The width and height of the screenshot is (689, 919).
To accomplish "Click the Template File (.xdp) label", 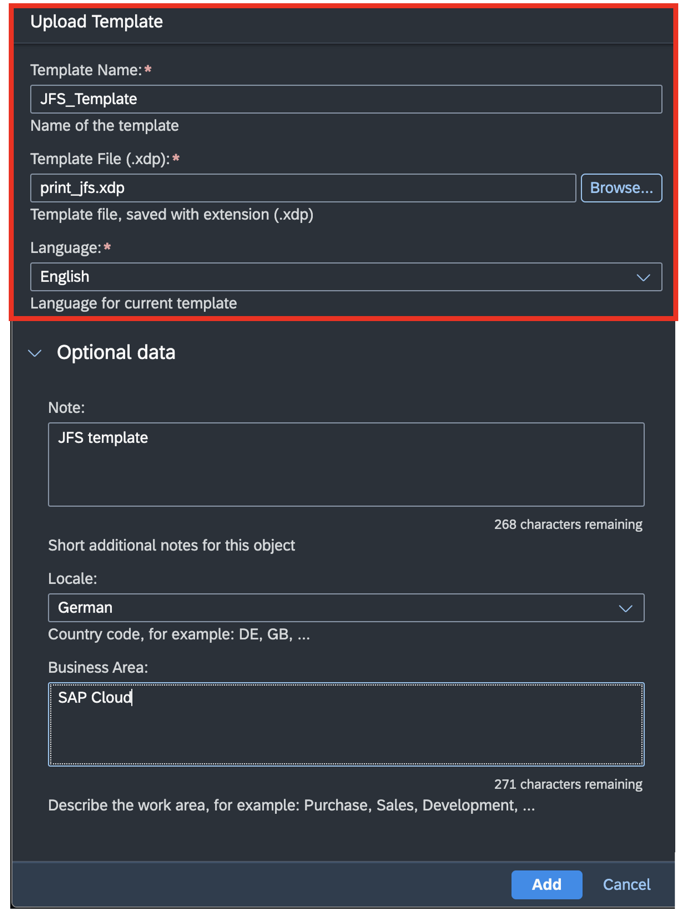I will point(100,159).
